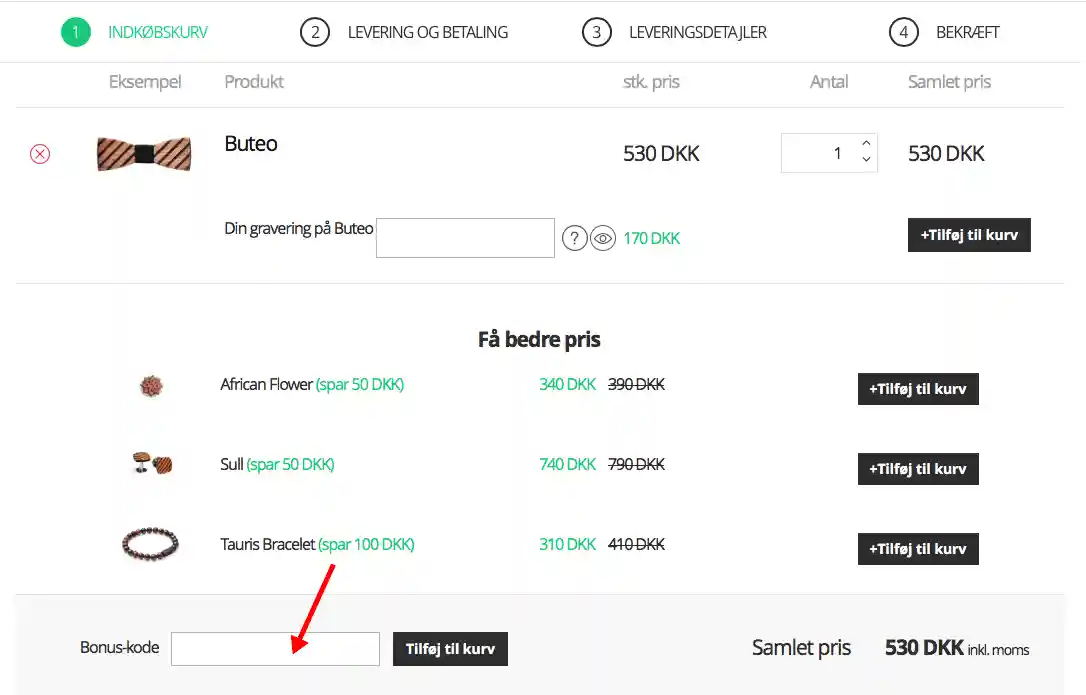
Task: Add African Flower to cart
Action: click(918, 389)
